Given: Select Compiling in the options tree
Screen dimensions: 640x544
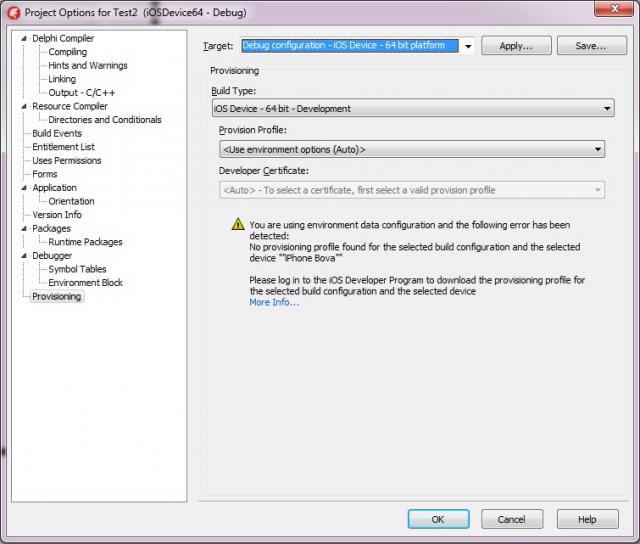Looking at the screenshot, I should point(68,52).
